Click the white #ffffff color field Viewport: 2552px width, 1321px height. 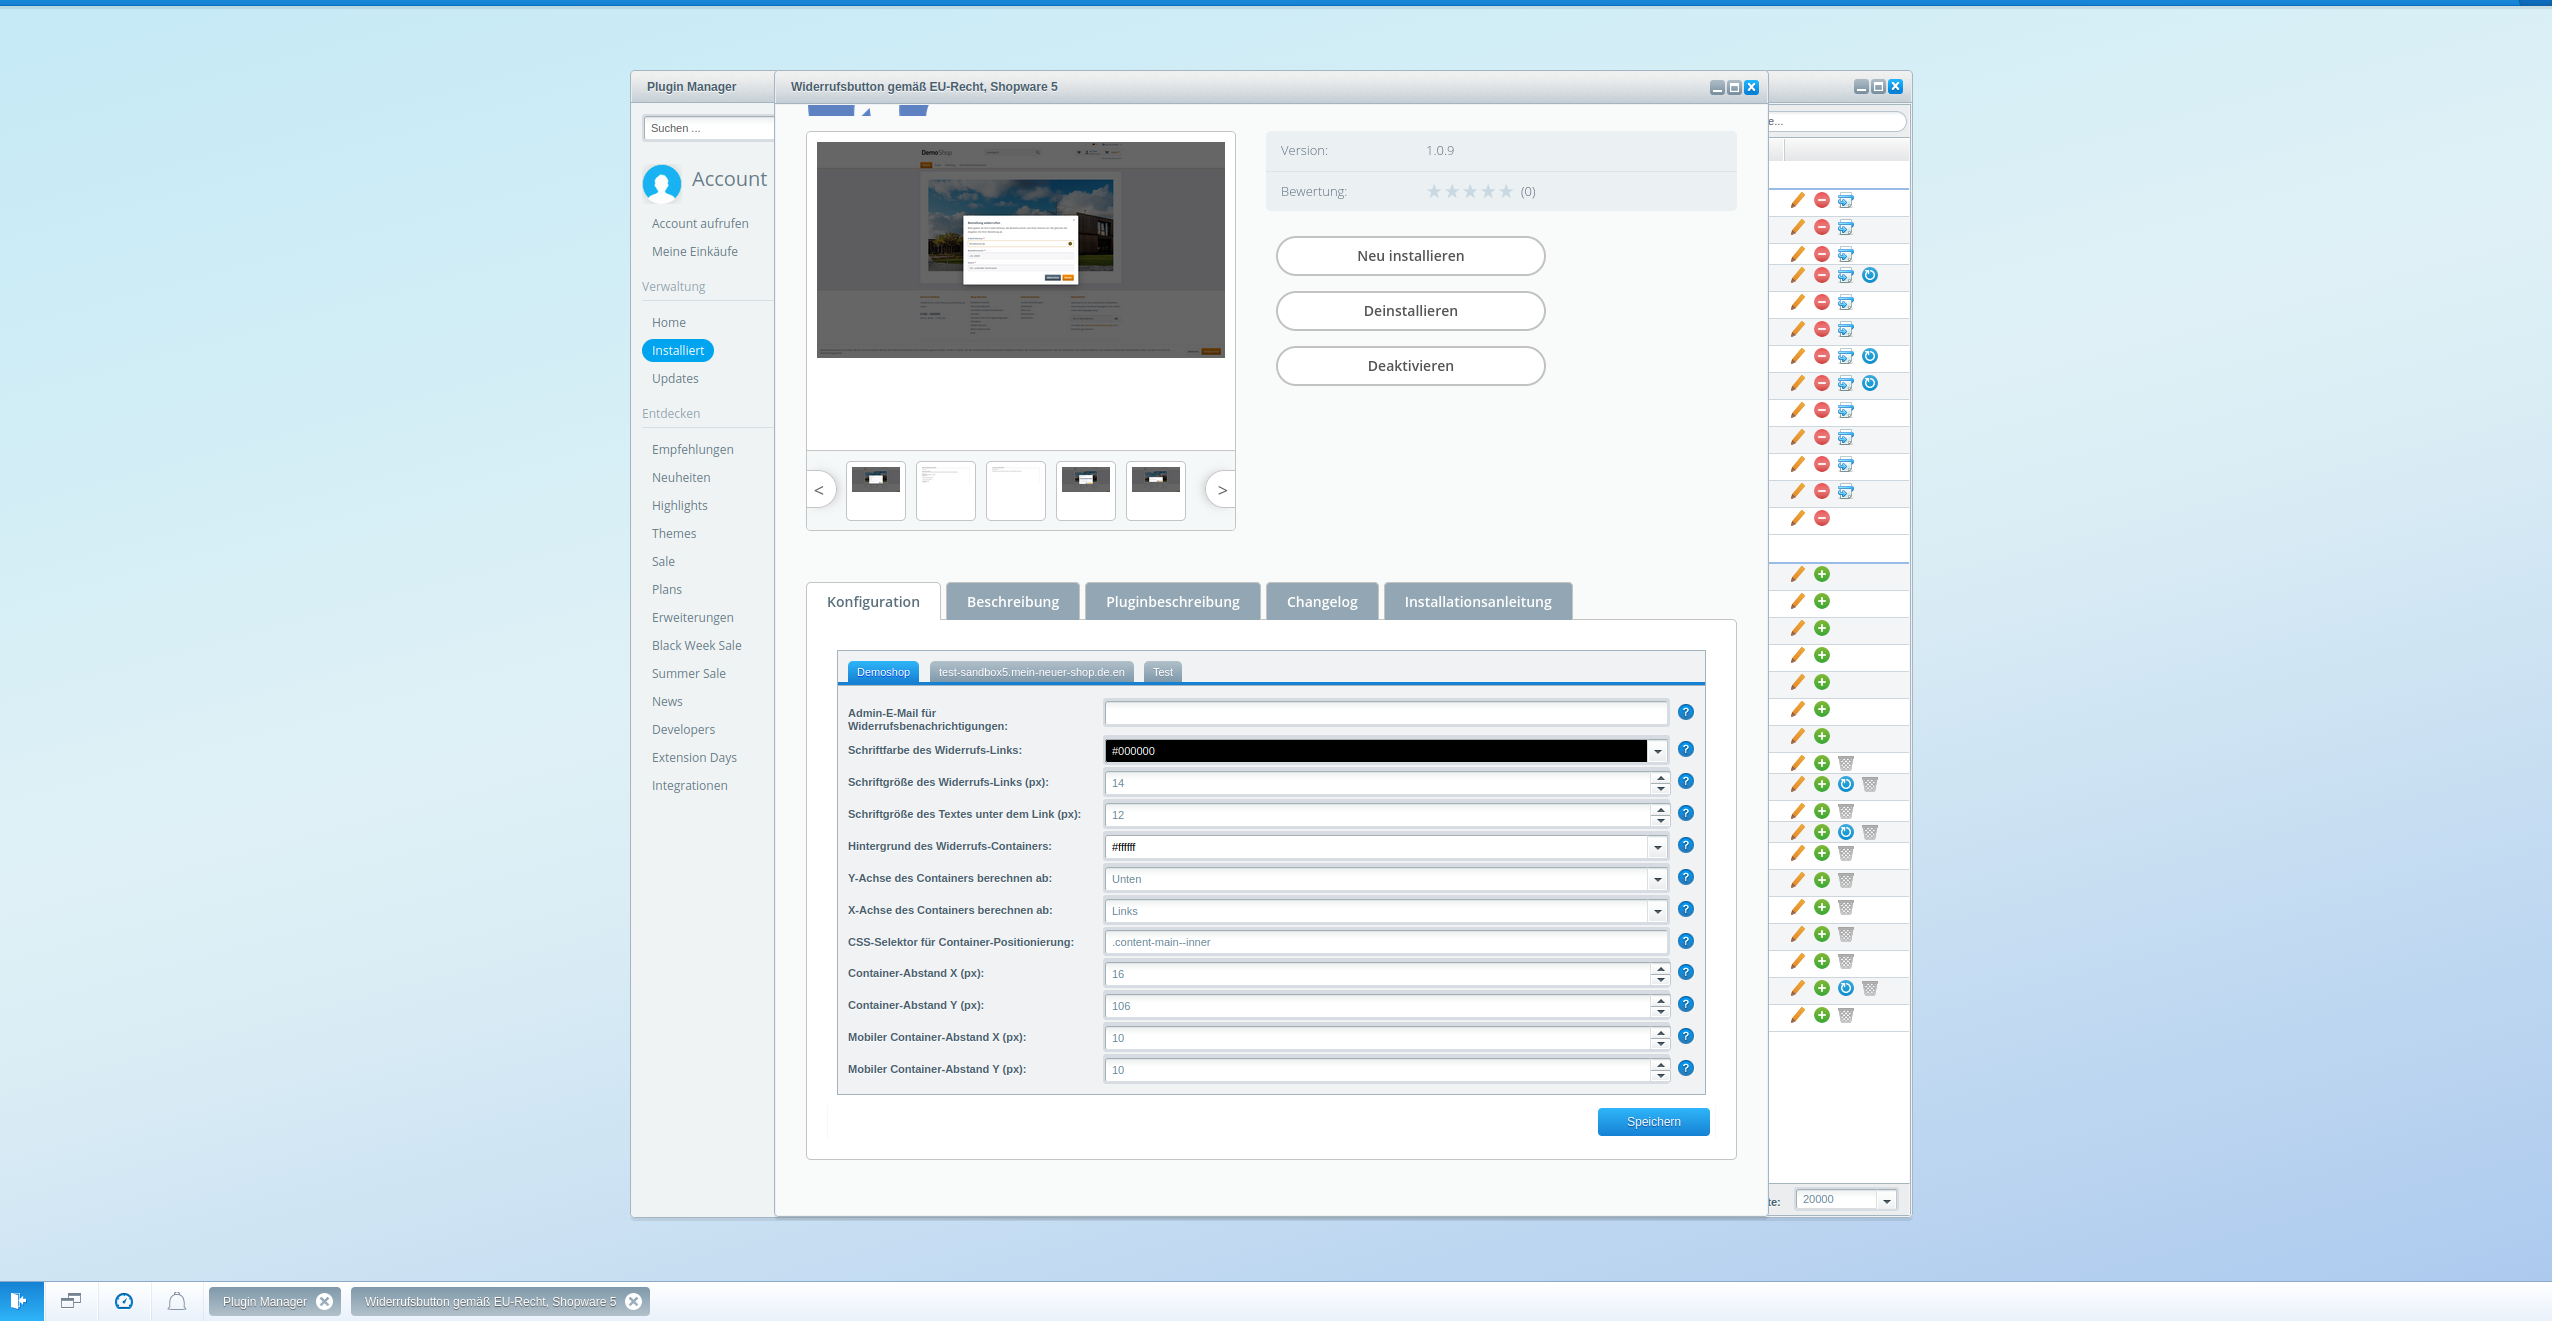point(1376,847)
